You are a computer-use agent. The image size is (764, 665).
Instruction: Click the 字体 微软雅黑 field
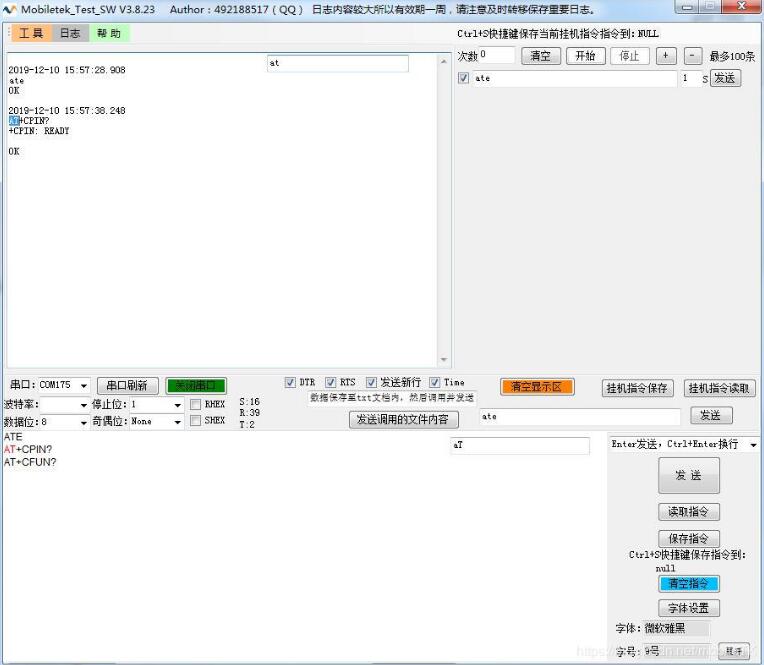pyautogui.click(x=676, y=628)
